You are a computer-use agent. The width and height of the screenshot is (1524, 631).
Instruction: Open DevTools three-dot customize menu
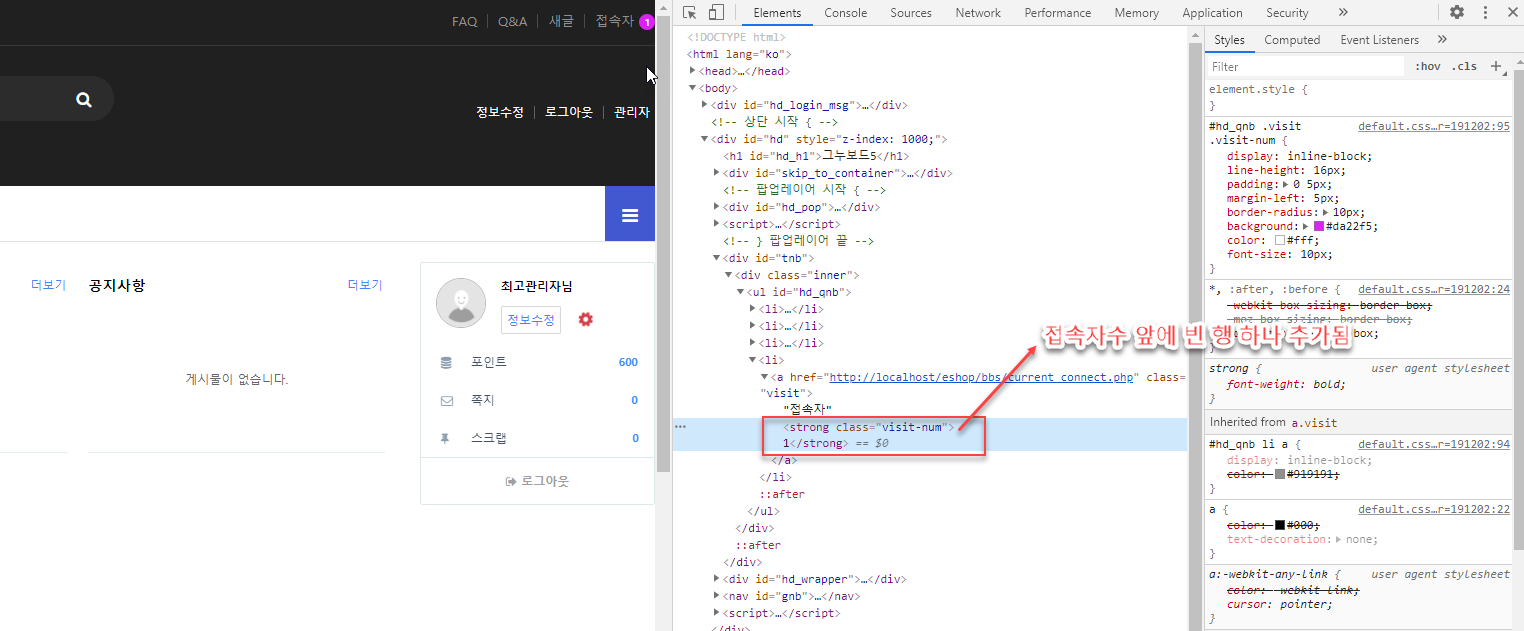1485,13
